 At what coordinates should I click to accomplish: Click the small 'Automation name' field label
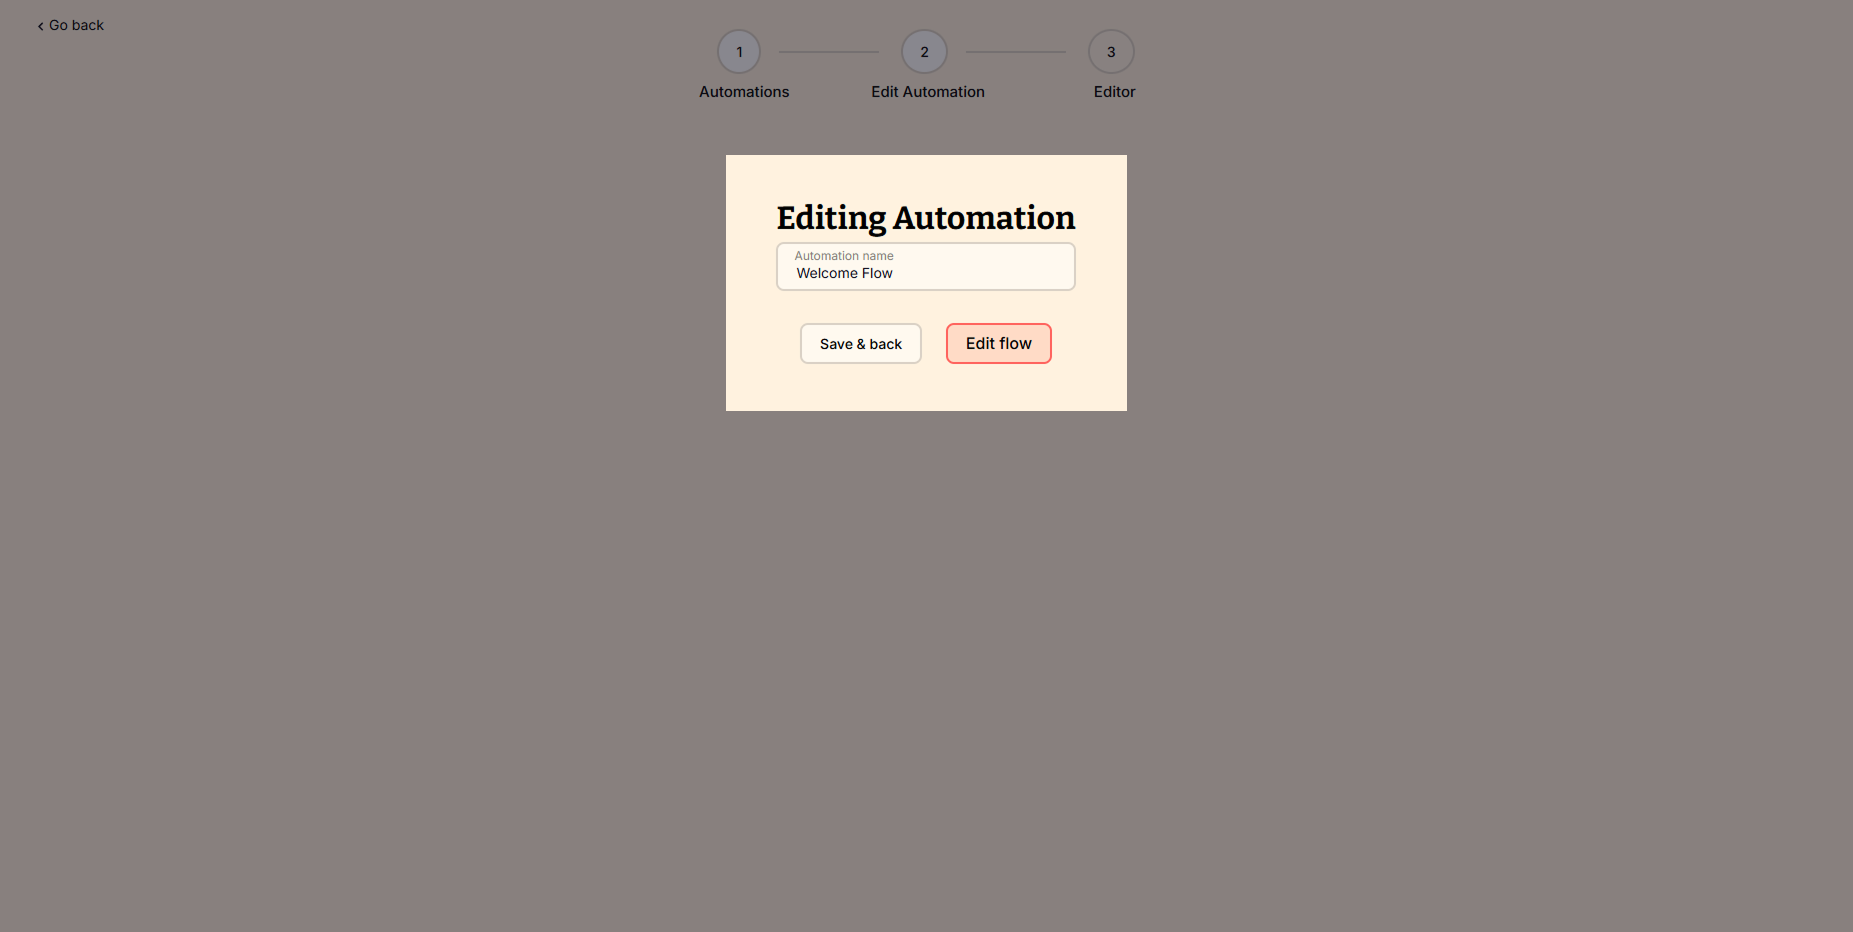pos(844,256)
